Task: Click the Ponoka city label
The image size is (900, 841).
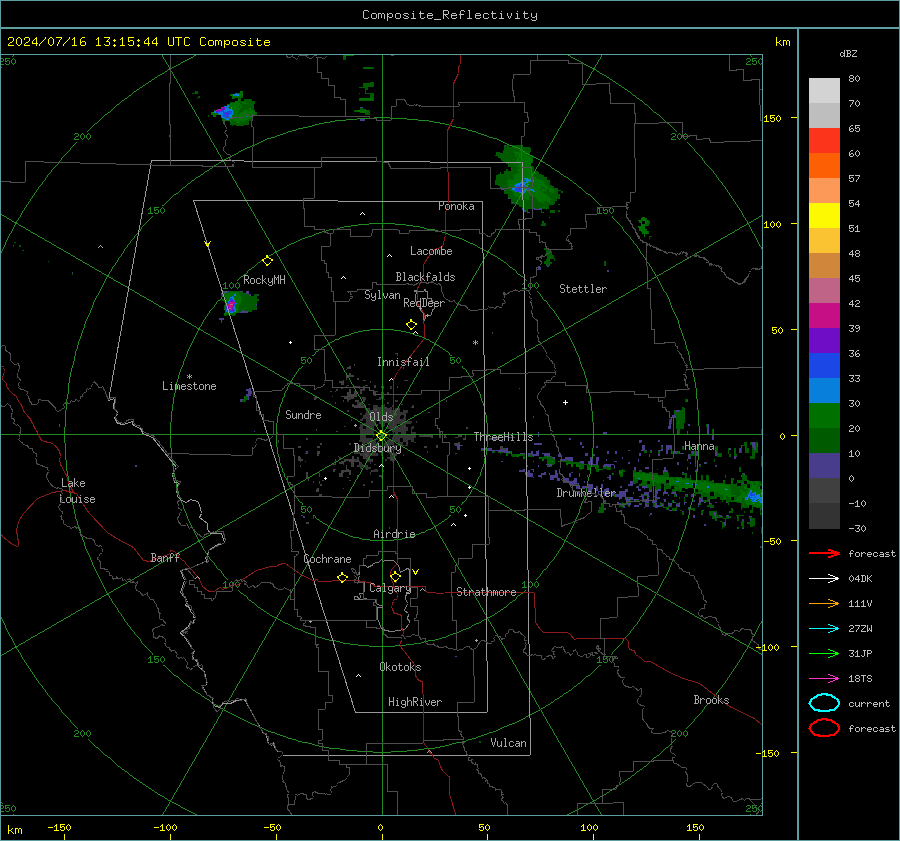Action: coord(456,206)
